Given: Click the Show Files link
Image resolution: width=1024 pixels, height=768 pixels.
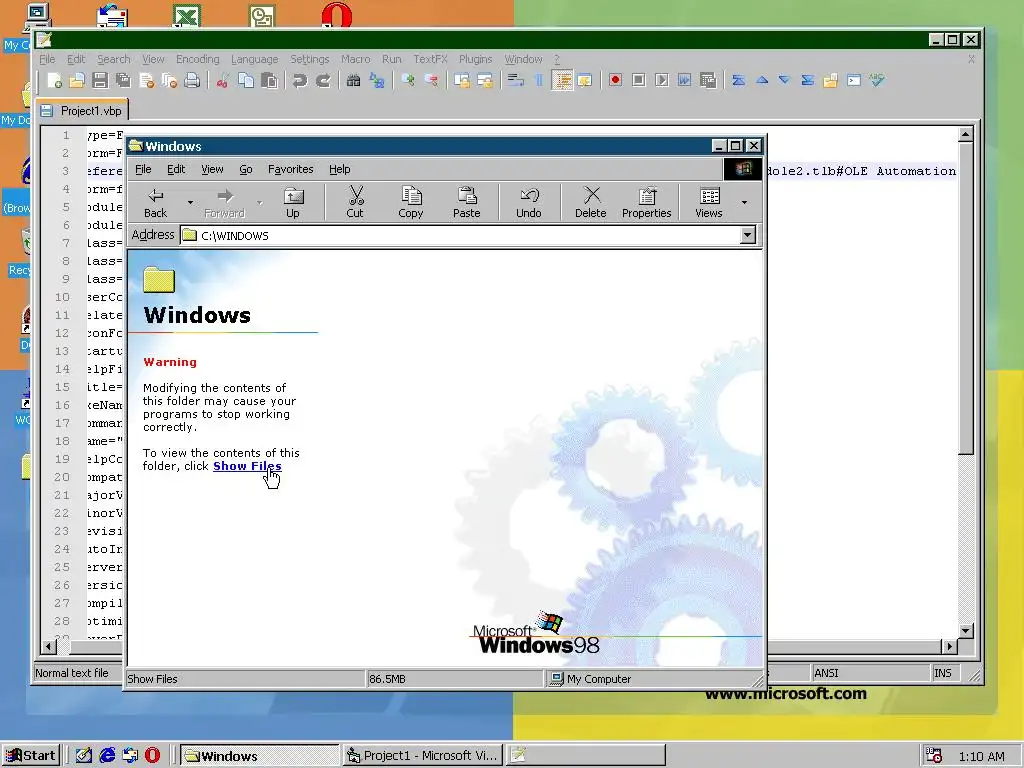Looking at the screenshot, I should tap(248, 466).
